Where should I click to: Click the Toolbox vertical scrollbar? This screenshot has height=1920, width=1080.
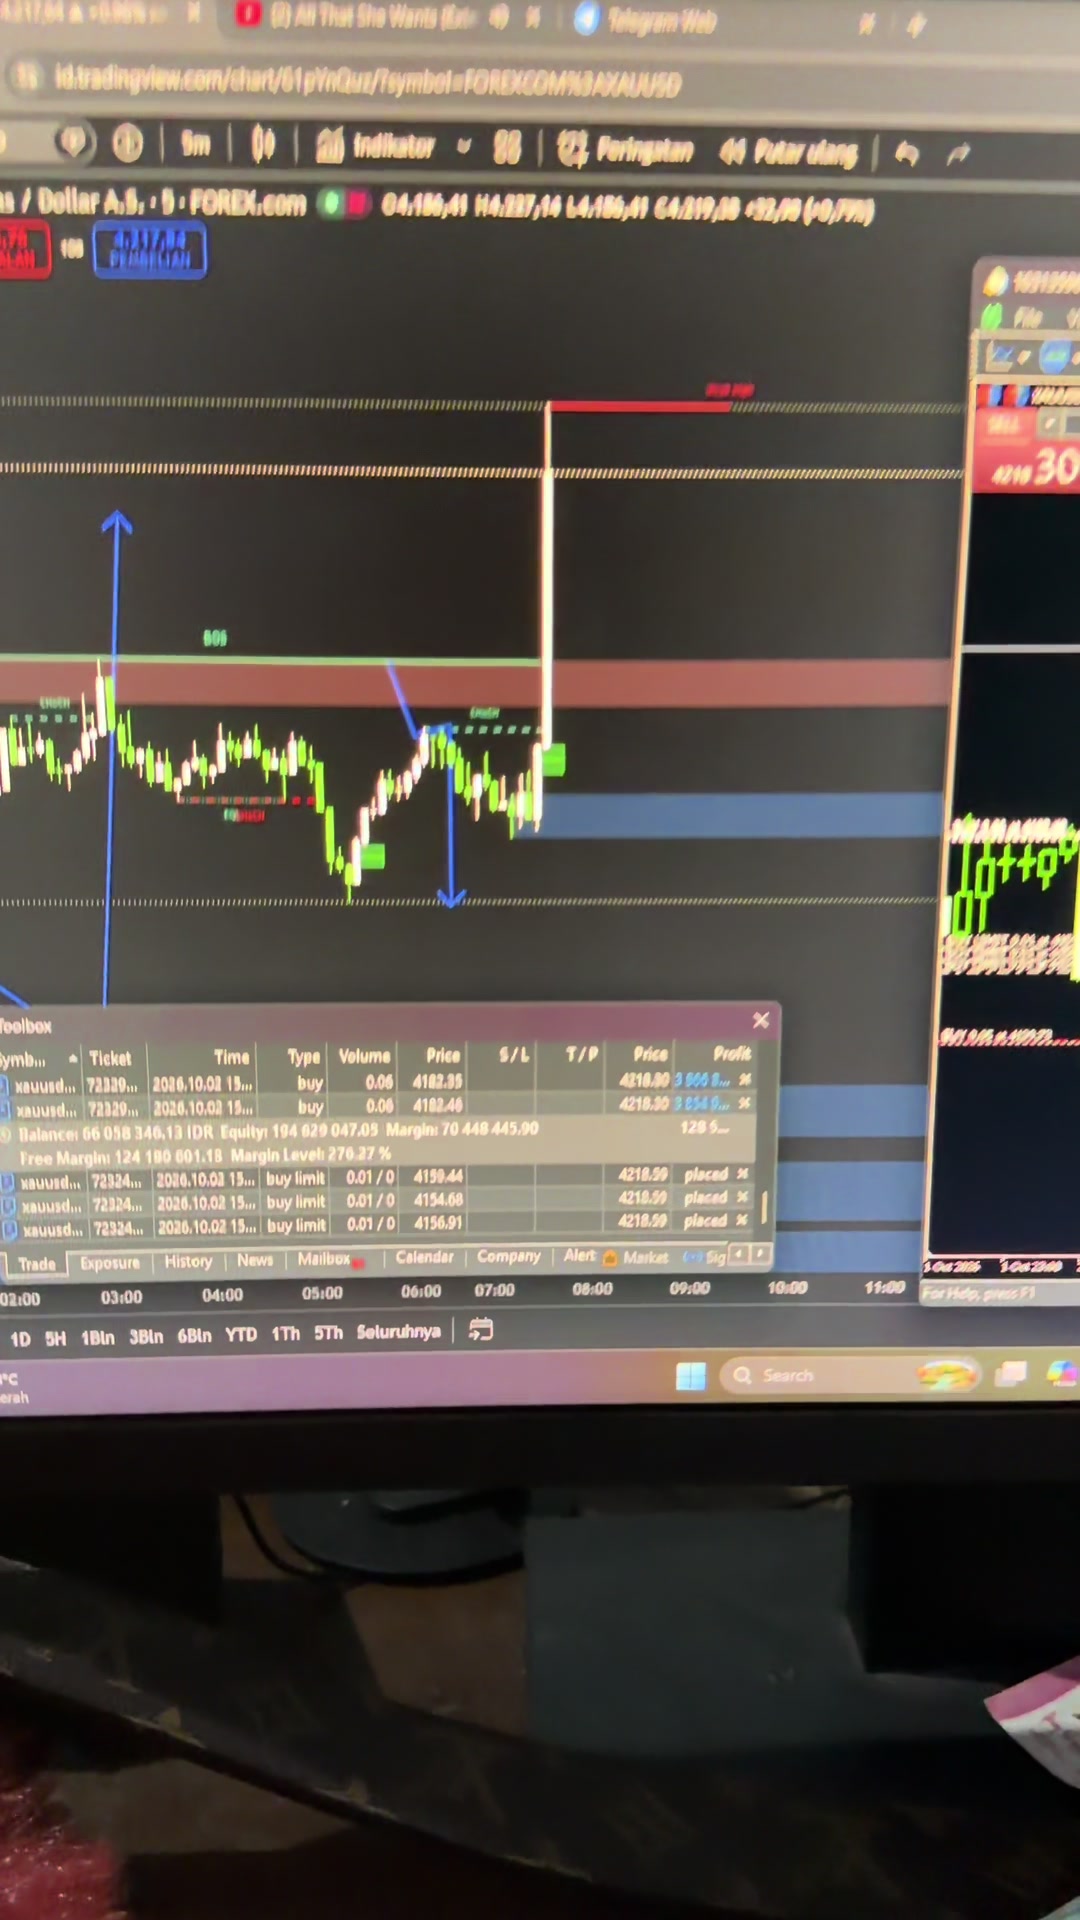(764, 1207)
